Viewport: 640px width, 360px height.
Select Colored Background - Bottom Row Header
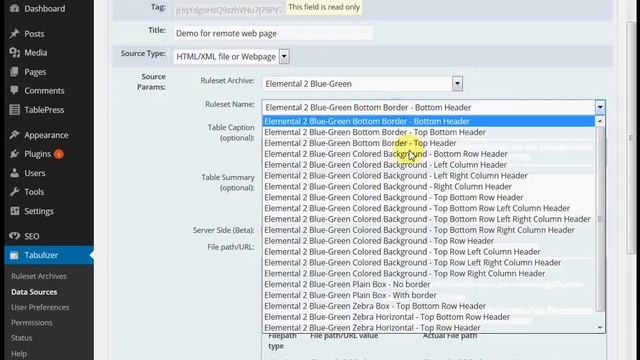429,154
